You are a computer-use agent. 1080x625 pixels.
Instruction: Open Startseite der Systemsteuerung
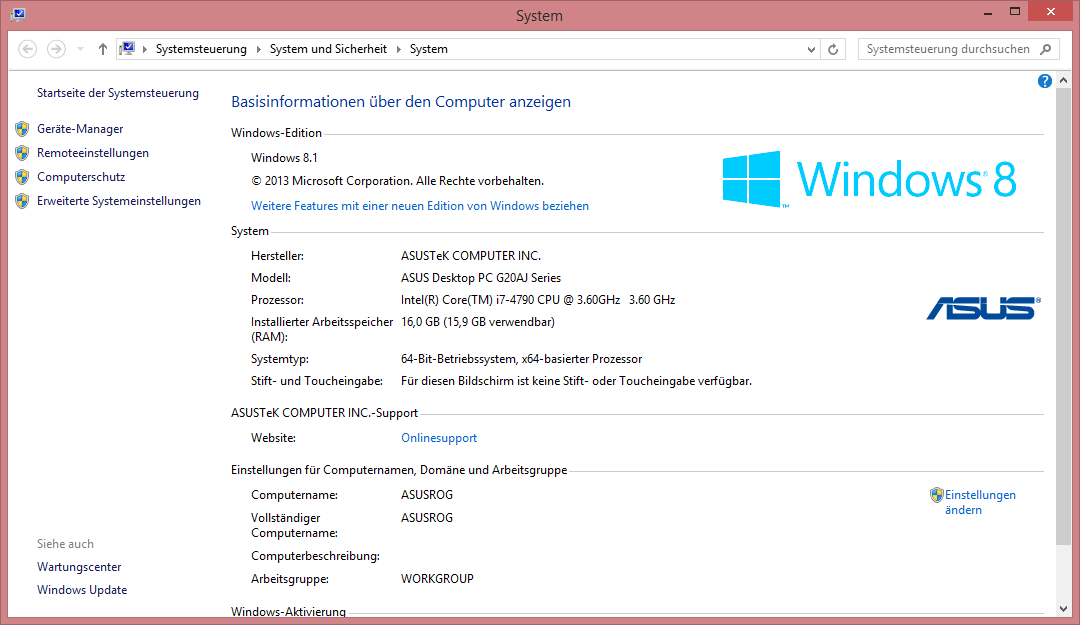[x=118, y=93]
